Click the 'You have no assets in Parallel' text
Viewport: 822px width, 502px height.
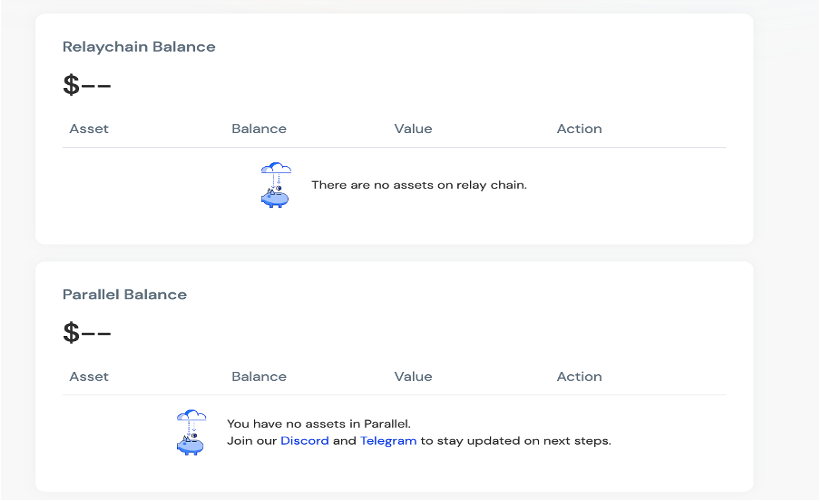coord(319,424)
